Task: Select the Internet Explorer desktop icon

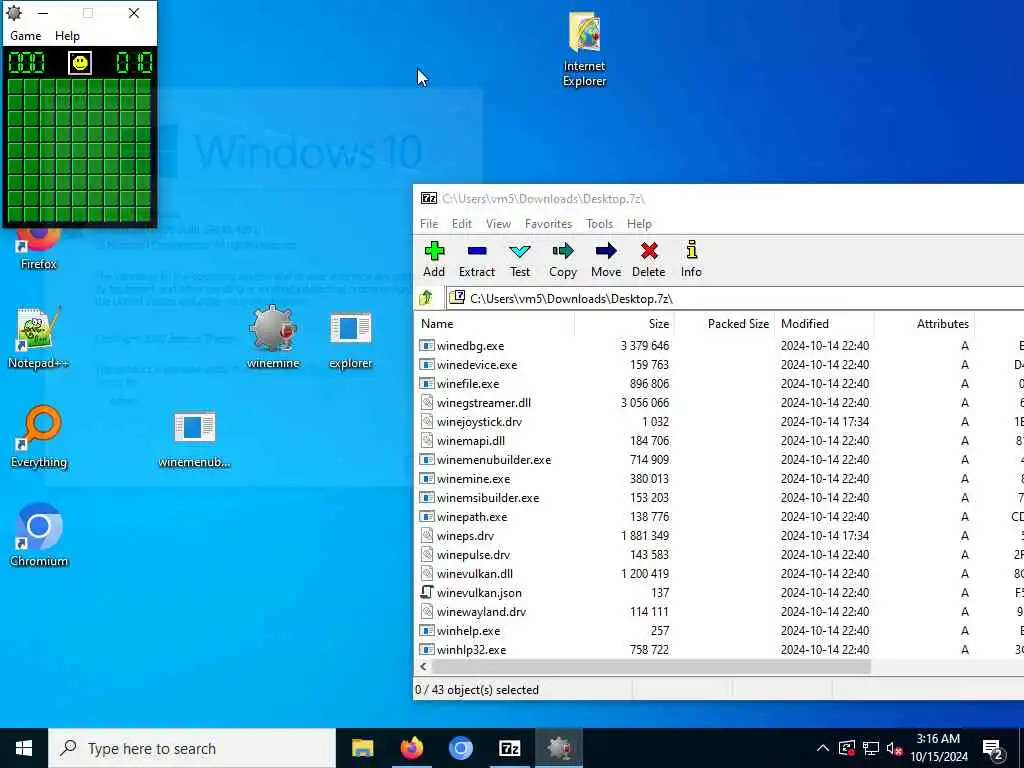Action: click(x=584, y=49)
